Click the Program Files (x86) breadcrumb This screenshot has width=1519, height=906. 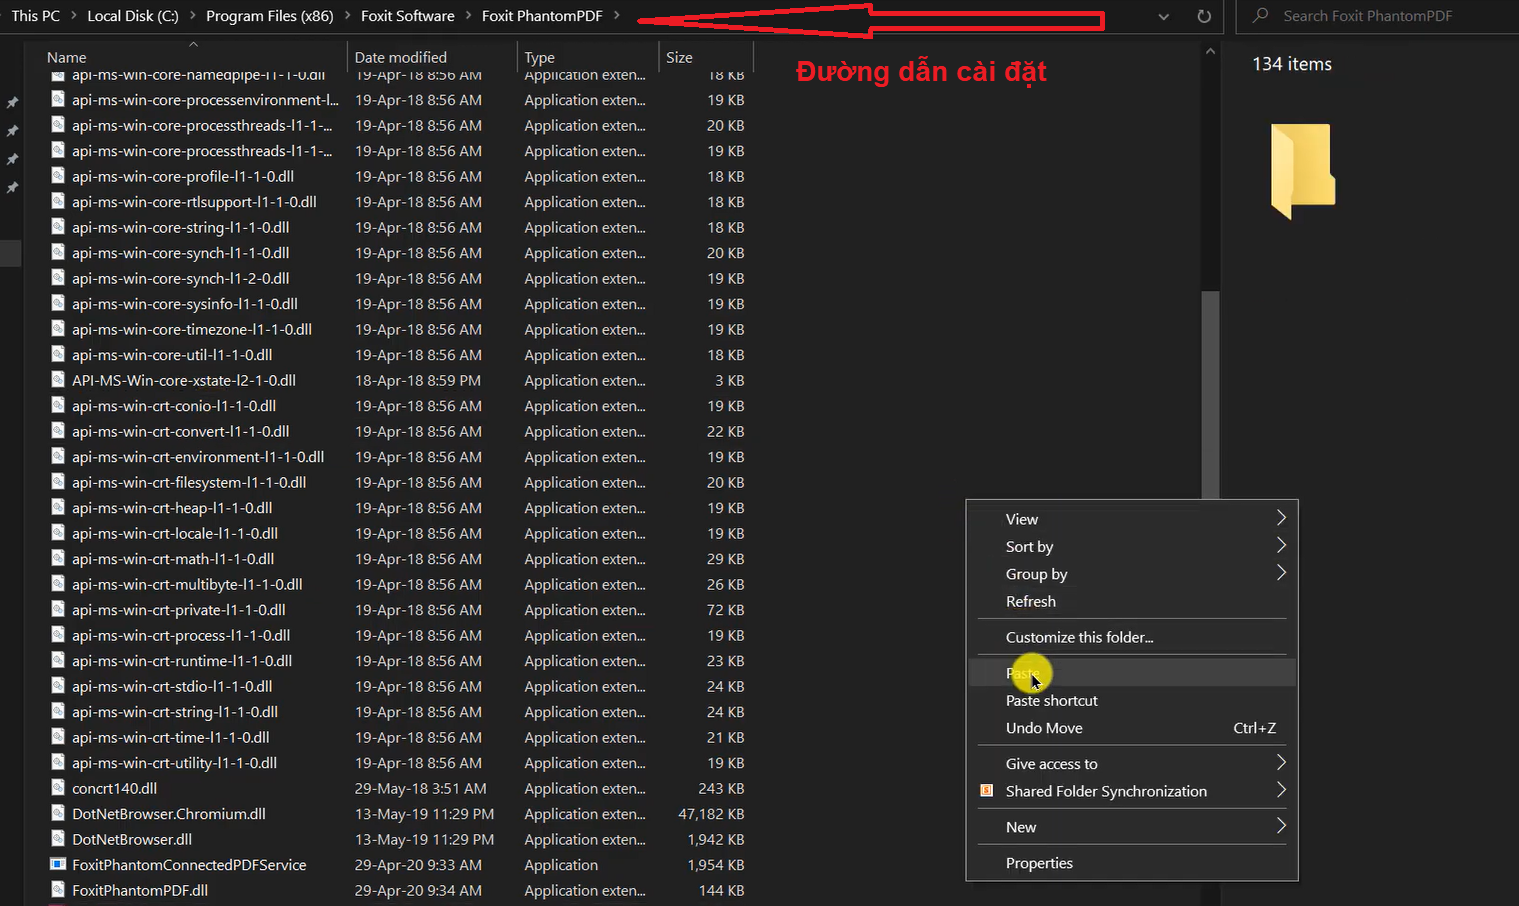coord(269,16)
